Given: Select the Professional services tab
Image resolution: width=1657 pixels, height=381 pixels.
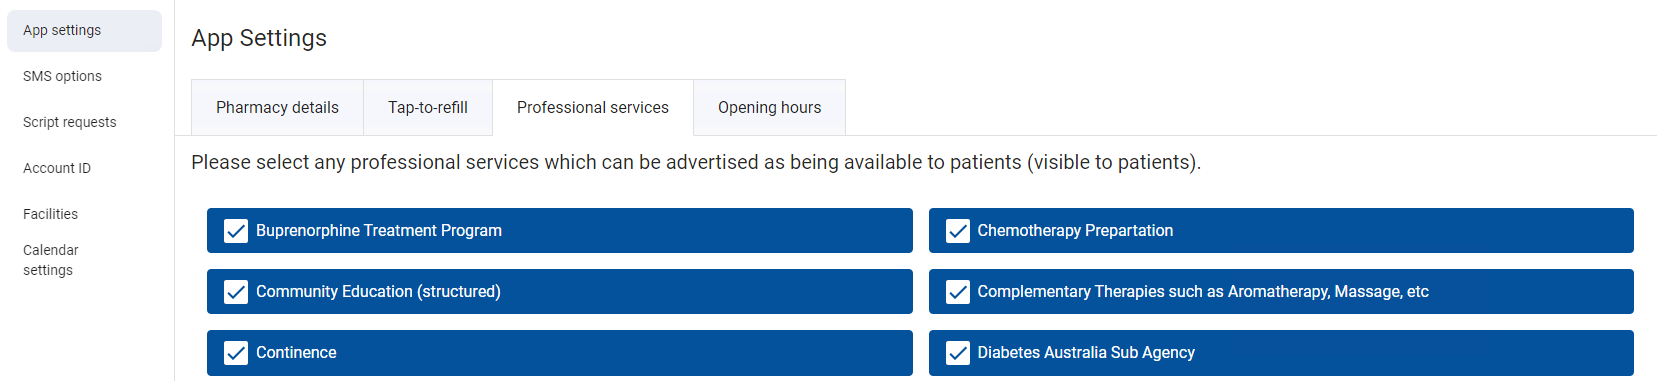Looking at the screenshot, I should (x=593, y=107).
